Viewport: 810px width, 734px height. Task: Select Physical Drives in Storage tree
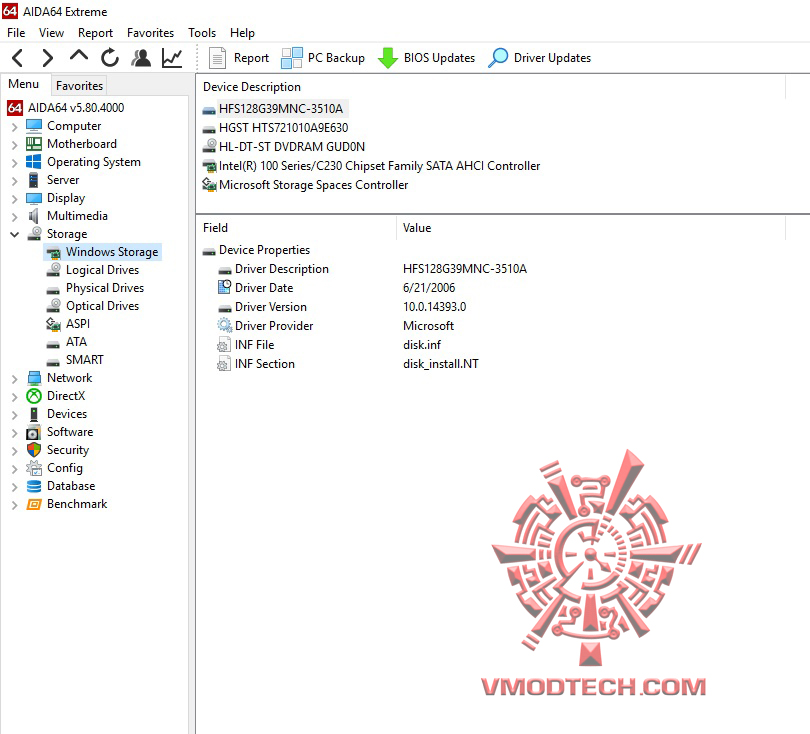coord(105,288)
